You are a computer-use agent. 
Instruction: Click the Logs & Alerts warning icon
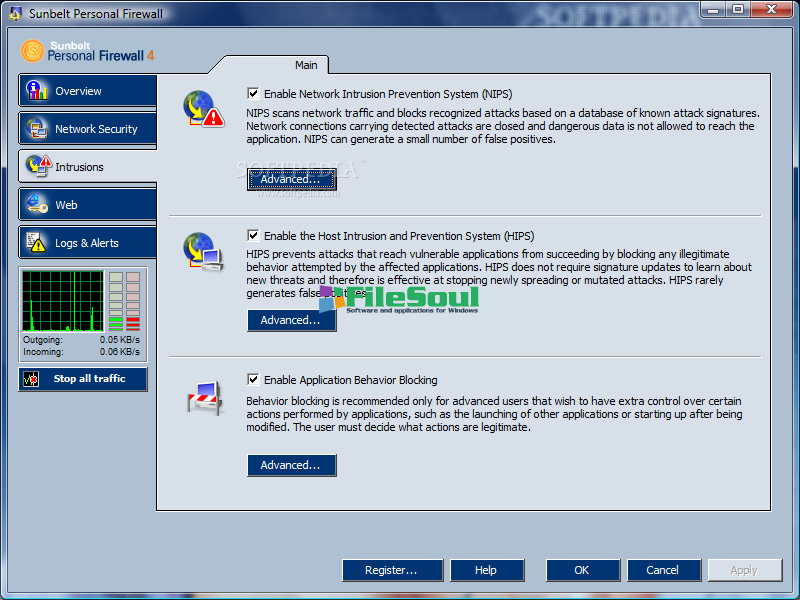click(x=36, y=242)
